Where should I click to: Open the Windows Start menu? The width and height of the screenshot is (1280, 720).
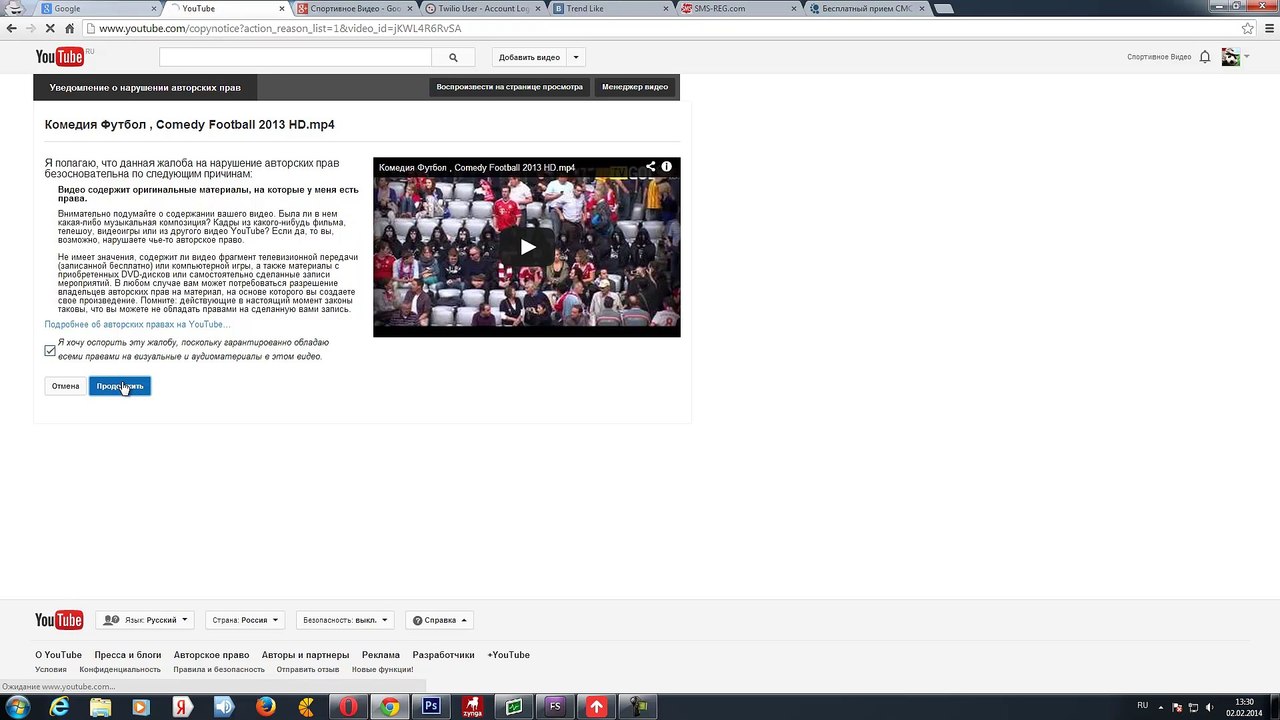[x=17, y=707]
